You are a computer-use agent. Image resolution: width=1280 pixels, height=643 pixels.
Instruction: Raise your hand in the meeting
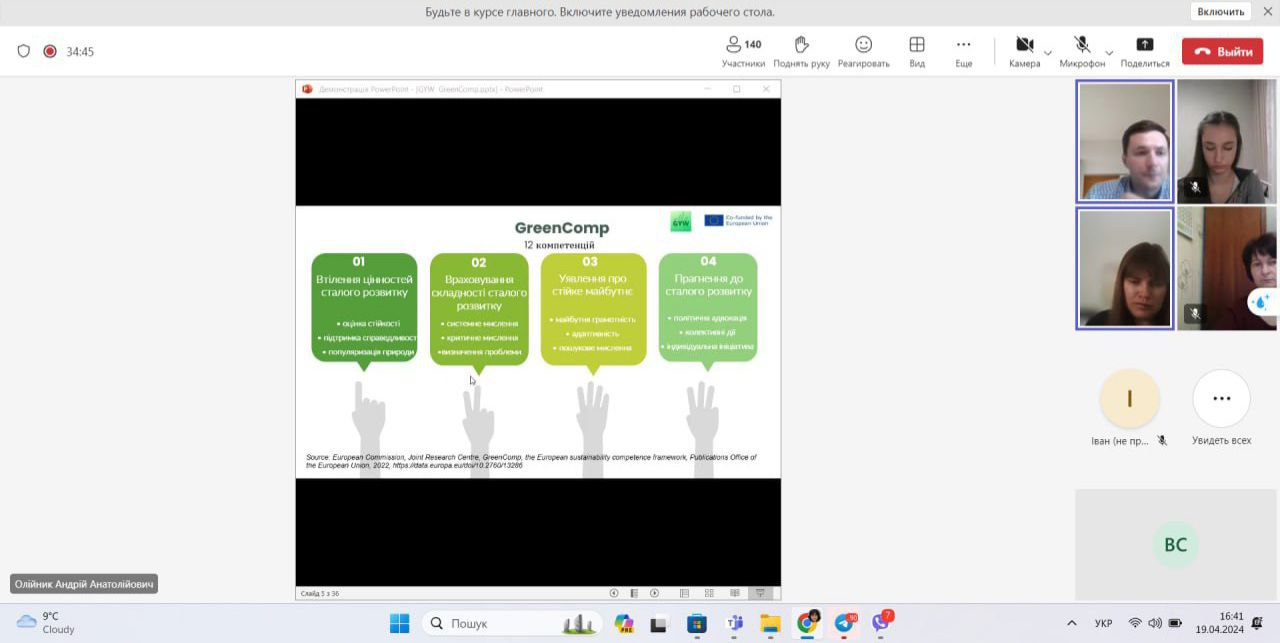[801, 52]
